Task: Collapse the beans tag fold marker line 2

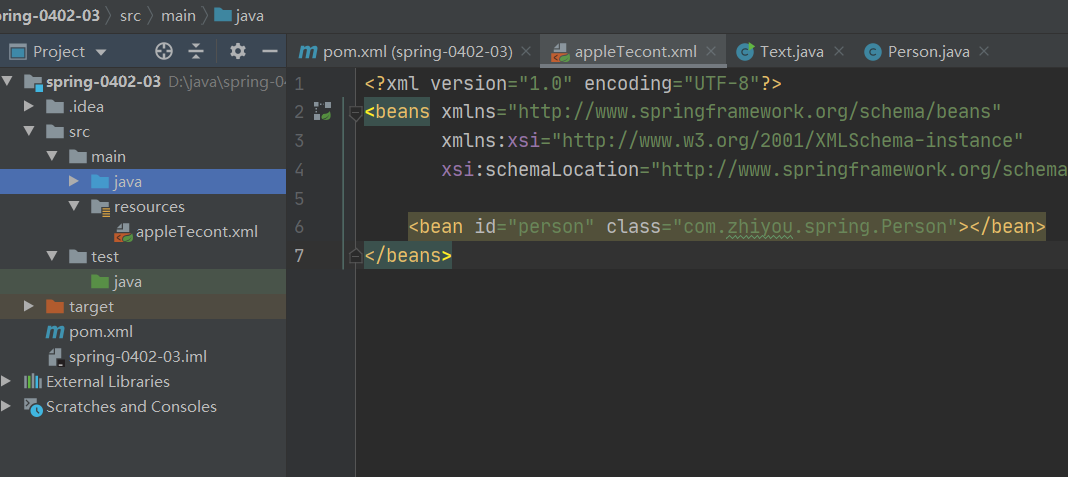Action: (355, 112)
